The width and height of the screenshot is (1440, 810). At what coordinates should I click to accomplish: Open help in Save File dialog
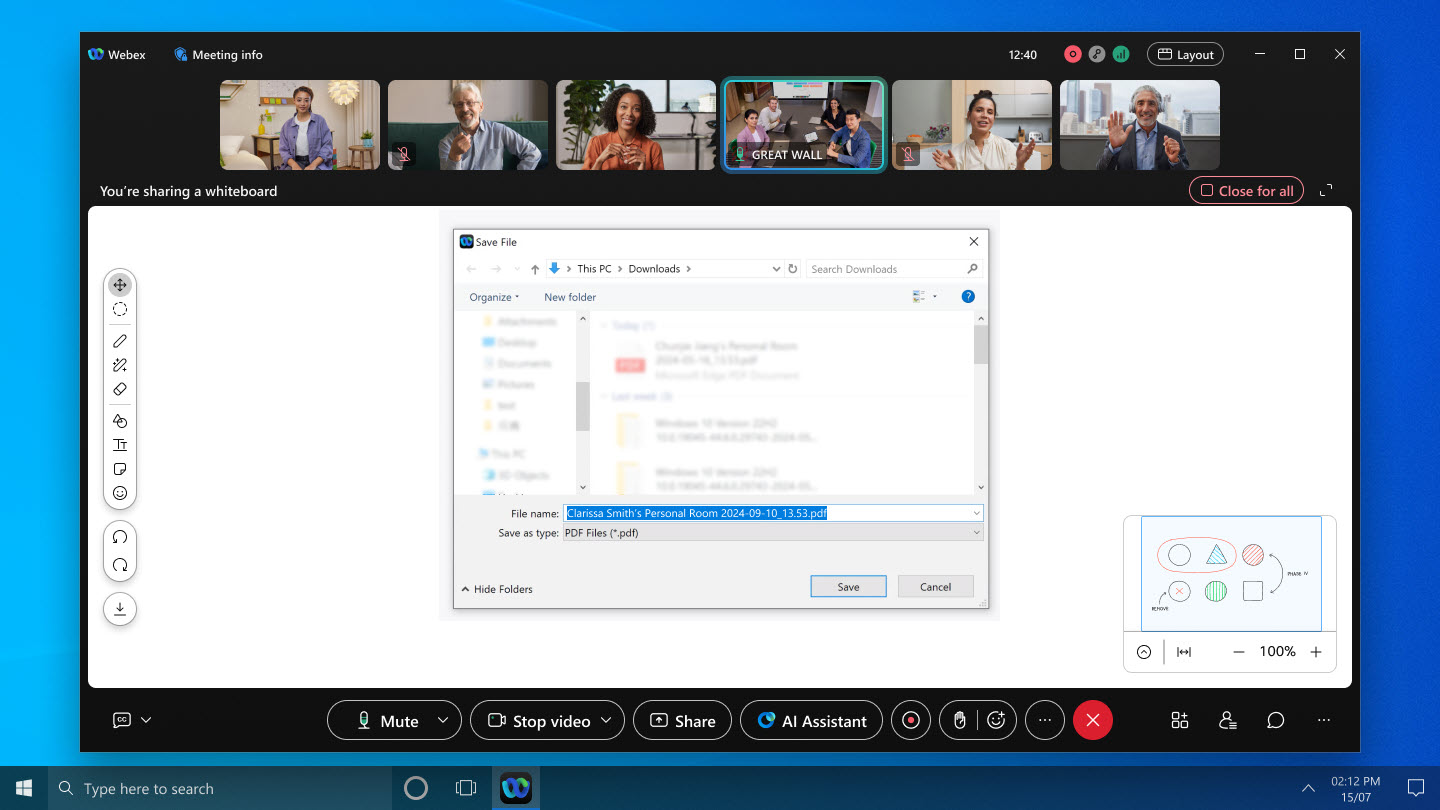968,297
